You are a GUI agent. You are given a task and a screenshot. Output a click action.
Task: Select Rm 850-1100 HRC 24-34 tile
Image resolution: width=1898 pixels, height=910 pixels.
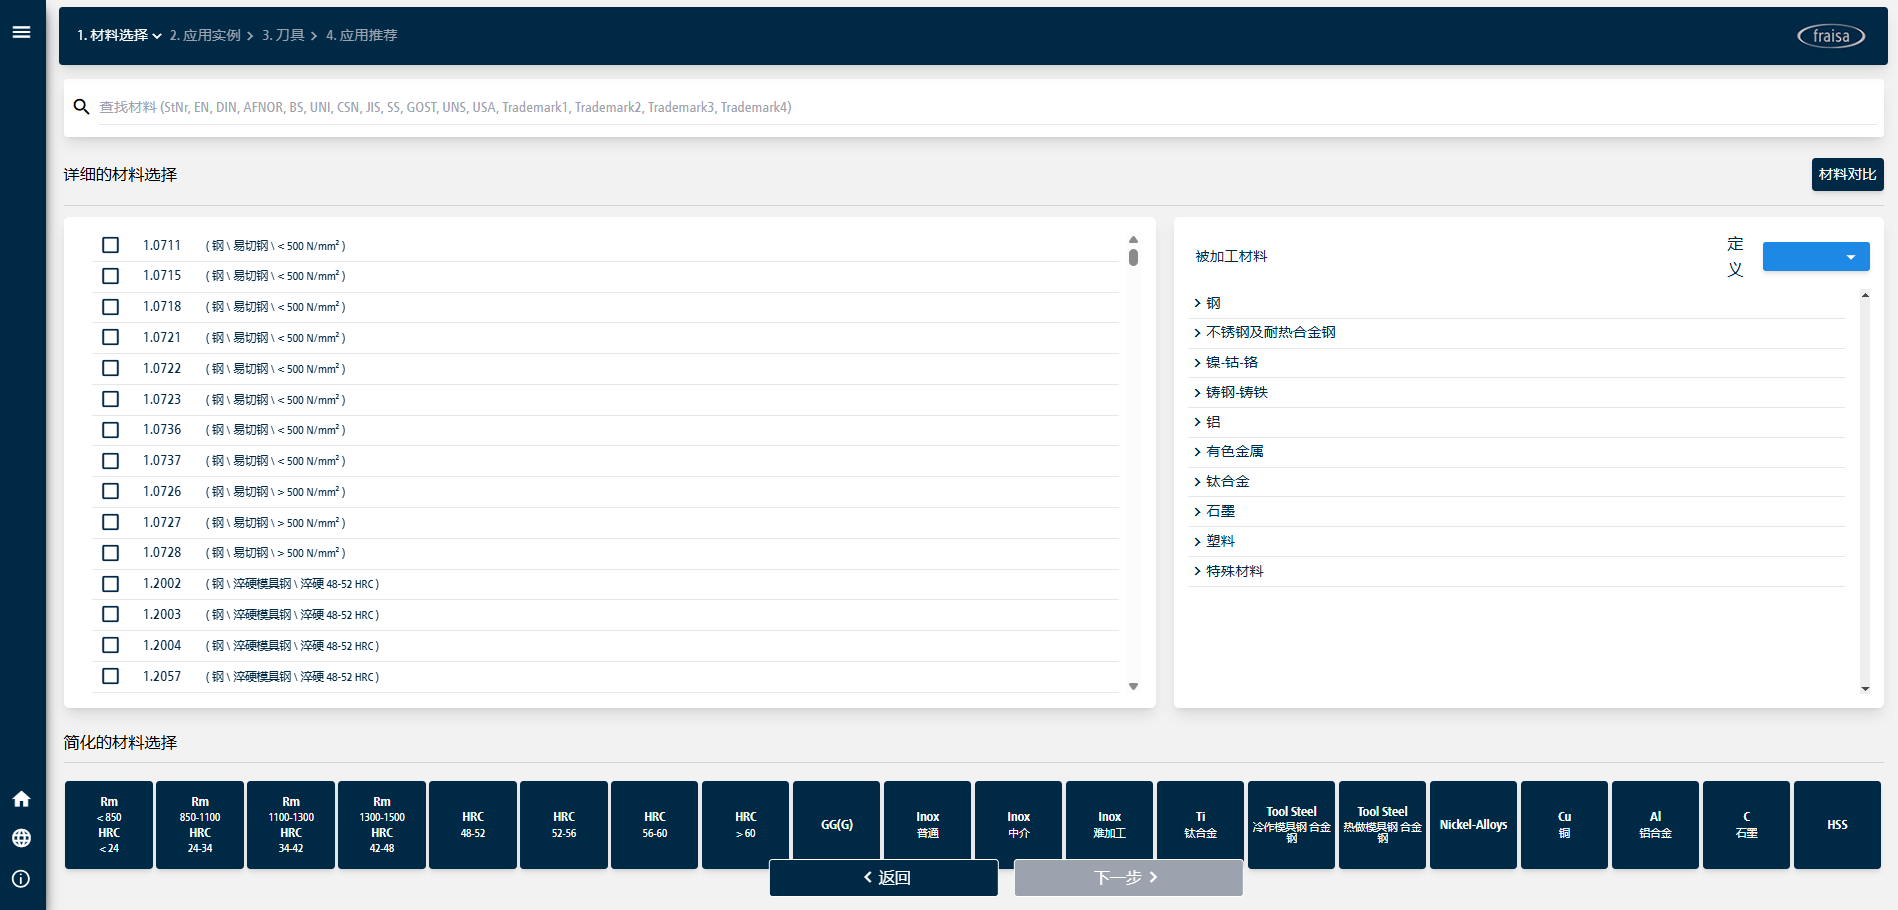(x=200, y=825)
